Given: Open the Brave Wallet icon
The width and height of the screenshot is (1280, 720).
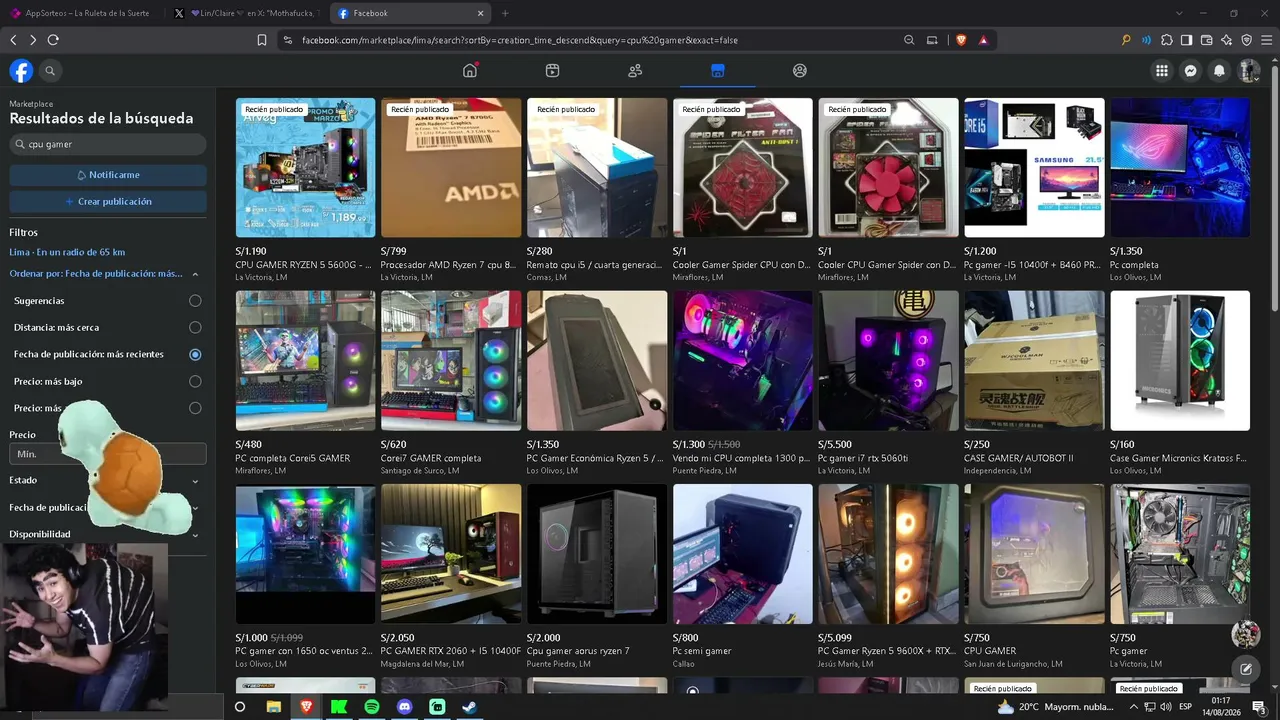Looking at the screenshot, I should (1206, 40).
